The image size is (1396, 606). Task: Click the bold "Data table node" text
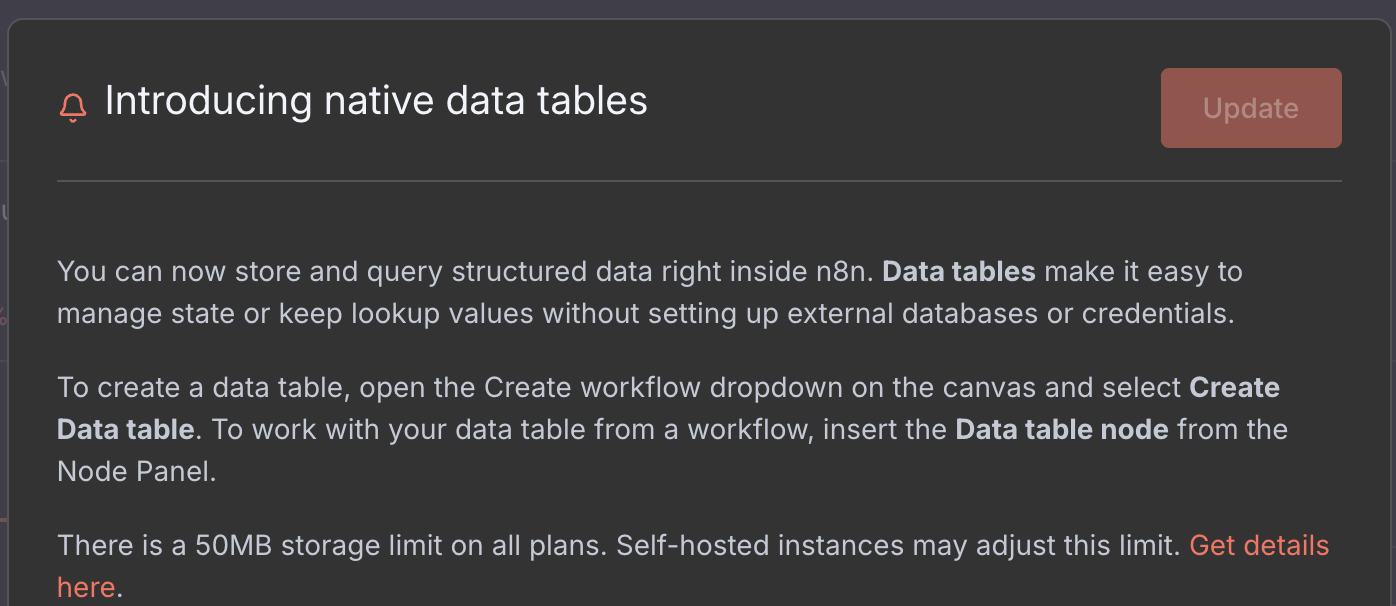[1061, 430]
